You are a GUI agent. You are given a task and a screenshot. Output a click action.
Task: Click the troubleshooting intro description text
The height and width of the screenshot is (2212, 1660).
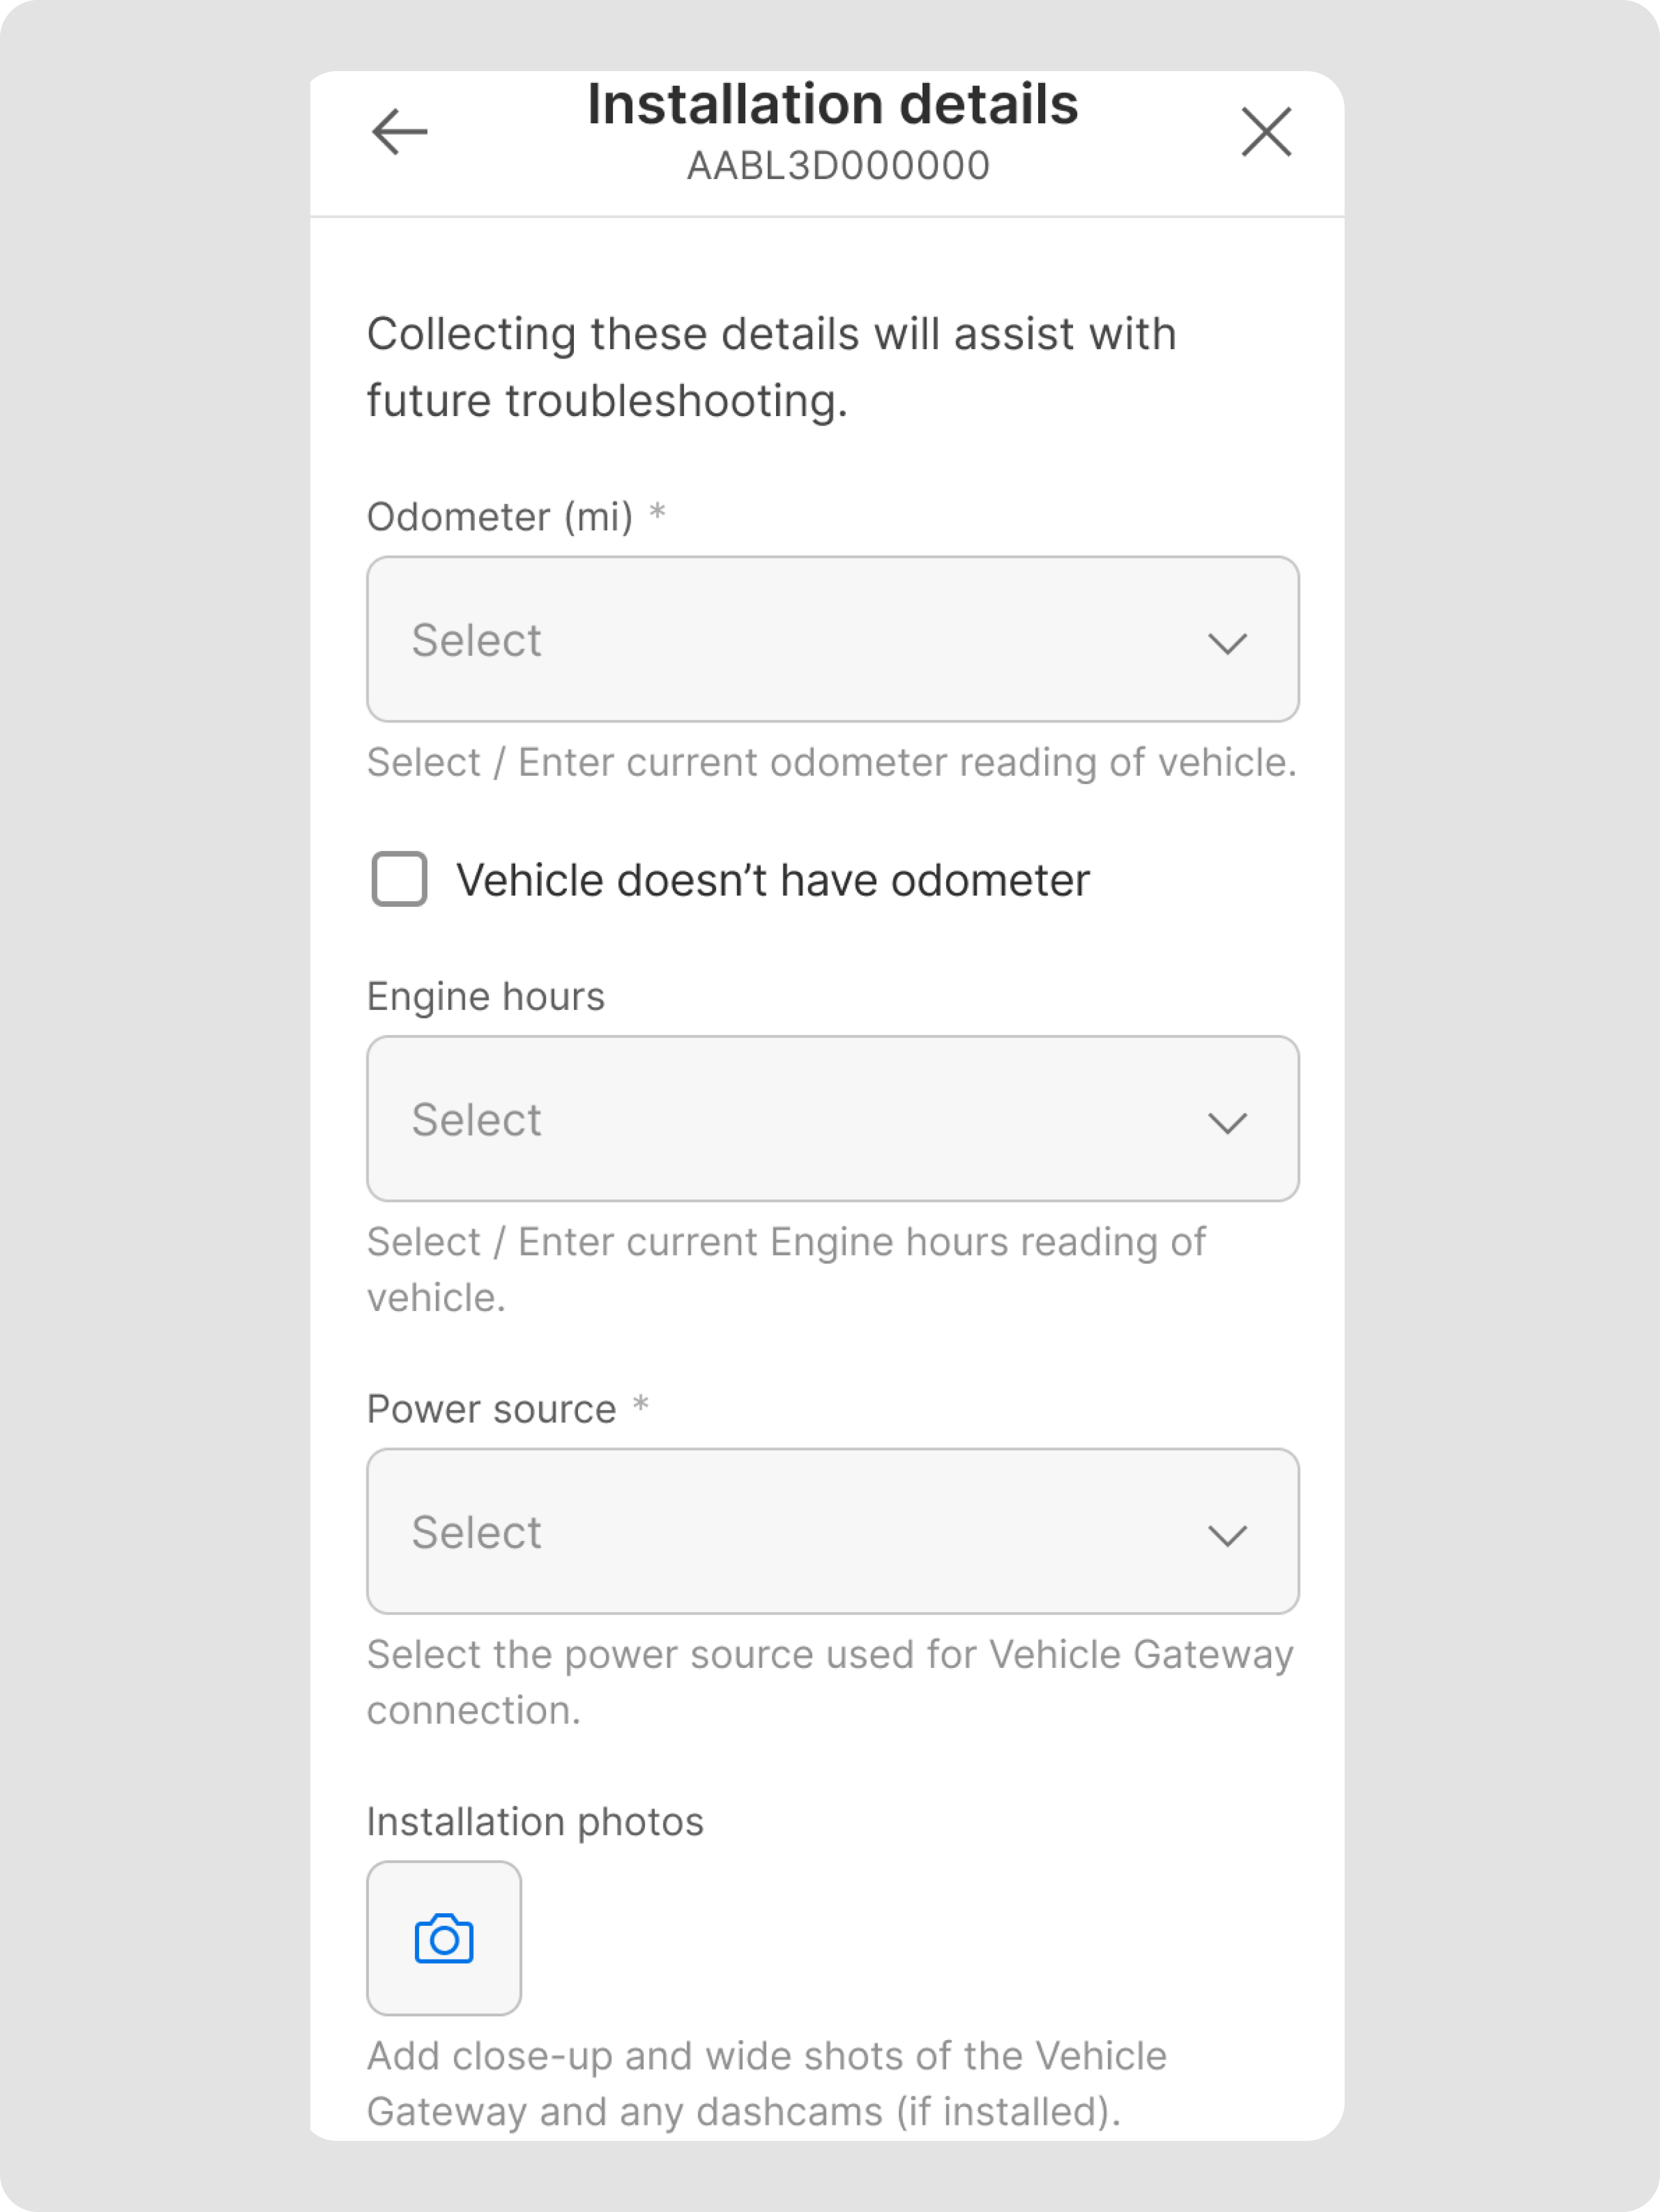(770, 367)
